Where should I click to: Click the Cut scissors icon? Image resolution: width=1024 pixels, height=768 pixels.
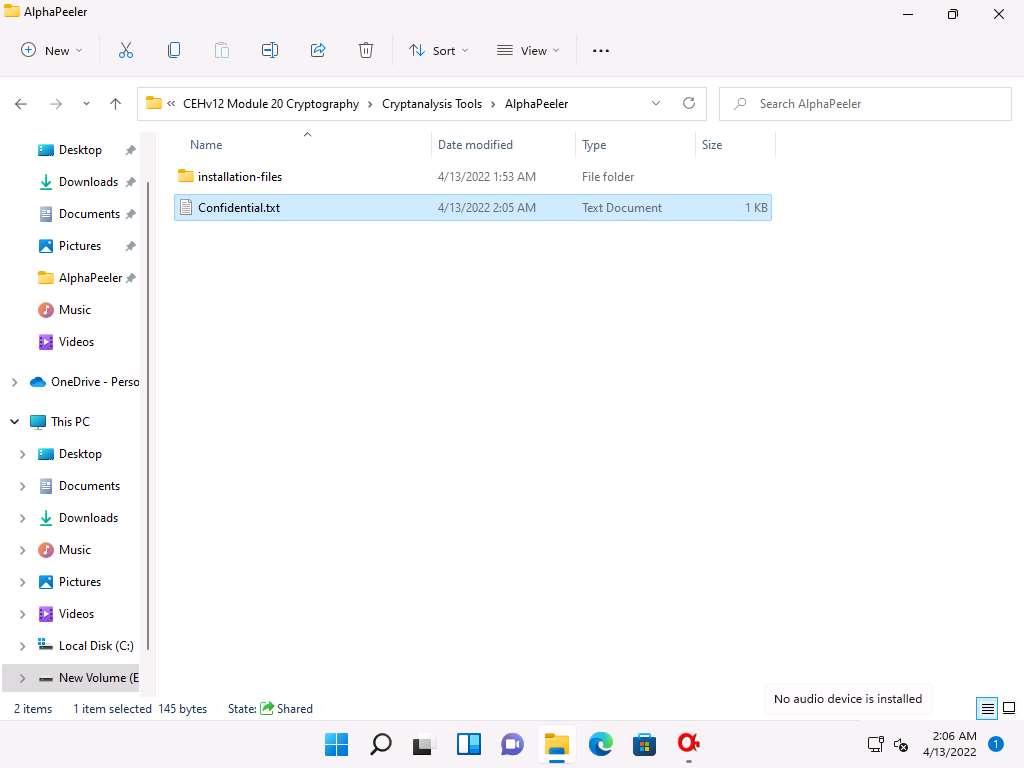(126, 50)
